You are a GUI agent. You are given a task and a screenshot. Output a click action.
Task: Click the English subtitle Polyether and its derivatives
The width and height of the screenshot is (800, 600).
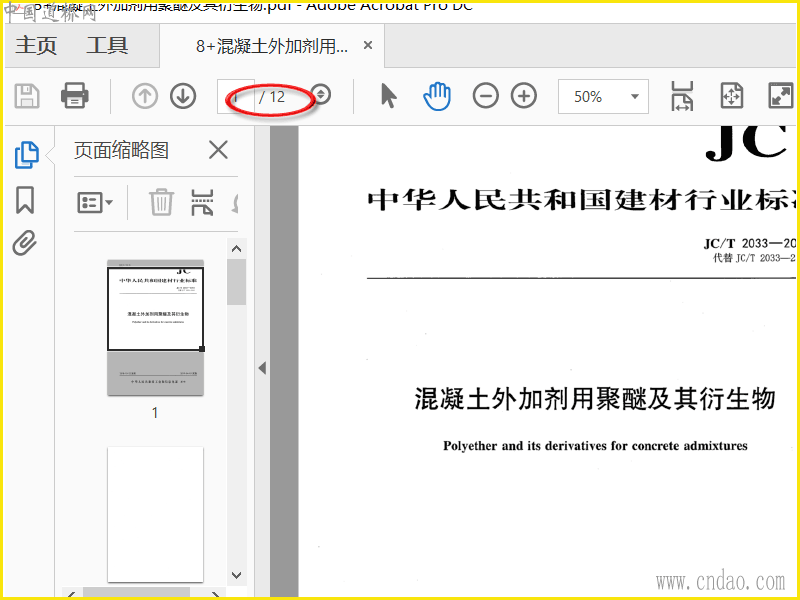click(595, 446)
